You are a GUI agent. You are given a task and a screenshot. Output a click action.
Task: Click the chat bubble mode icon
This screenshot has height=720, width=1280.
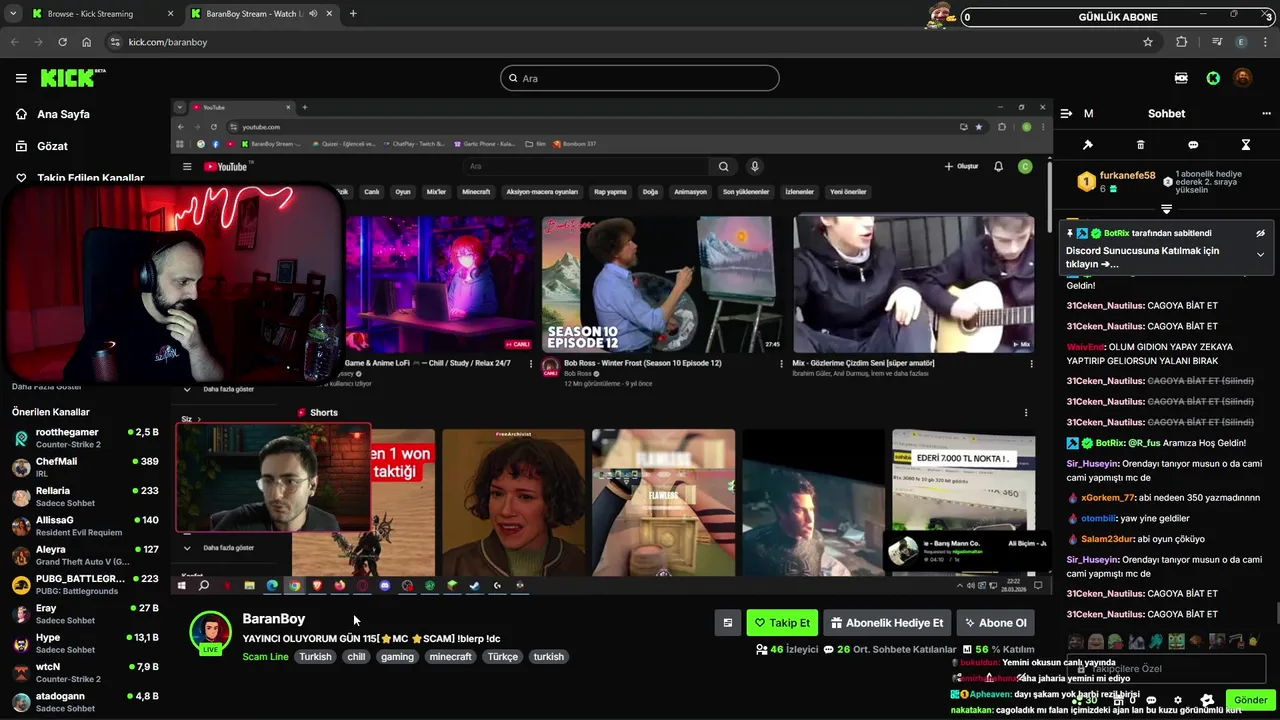coord(1193,145)
